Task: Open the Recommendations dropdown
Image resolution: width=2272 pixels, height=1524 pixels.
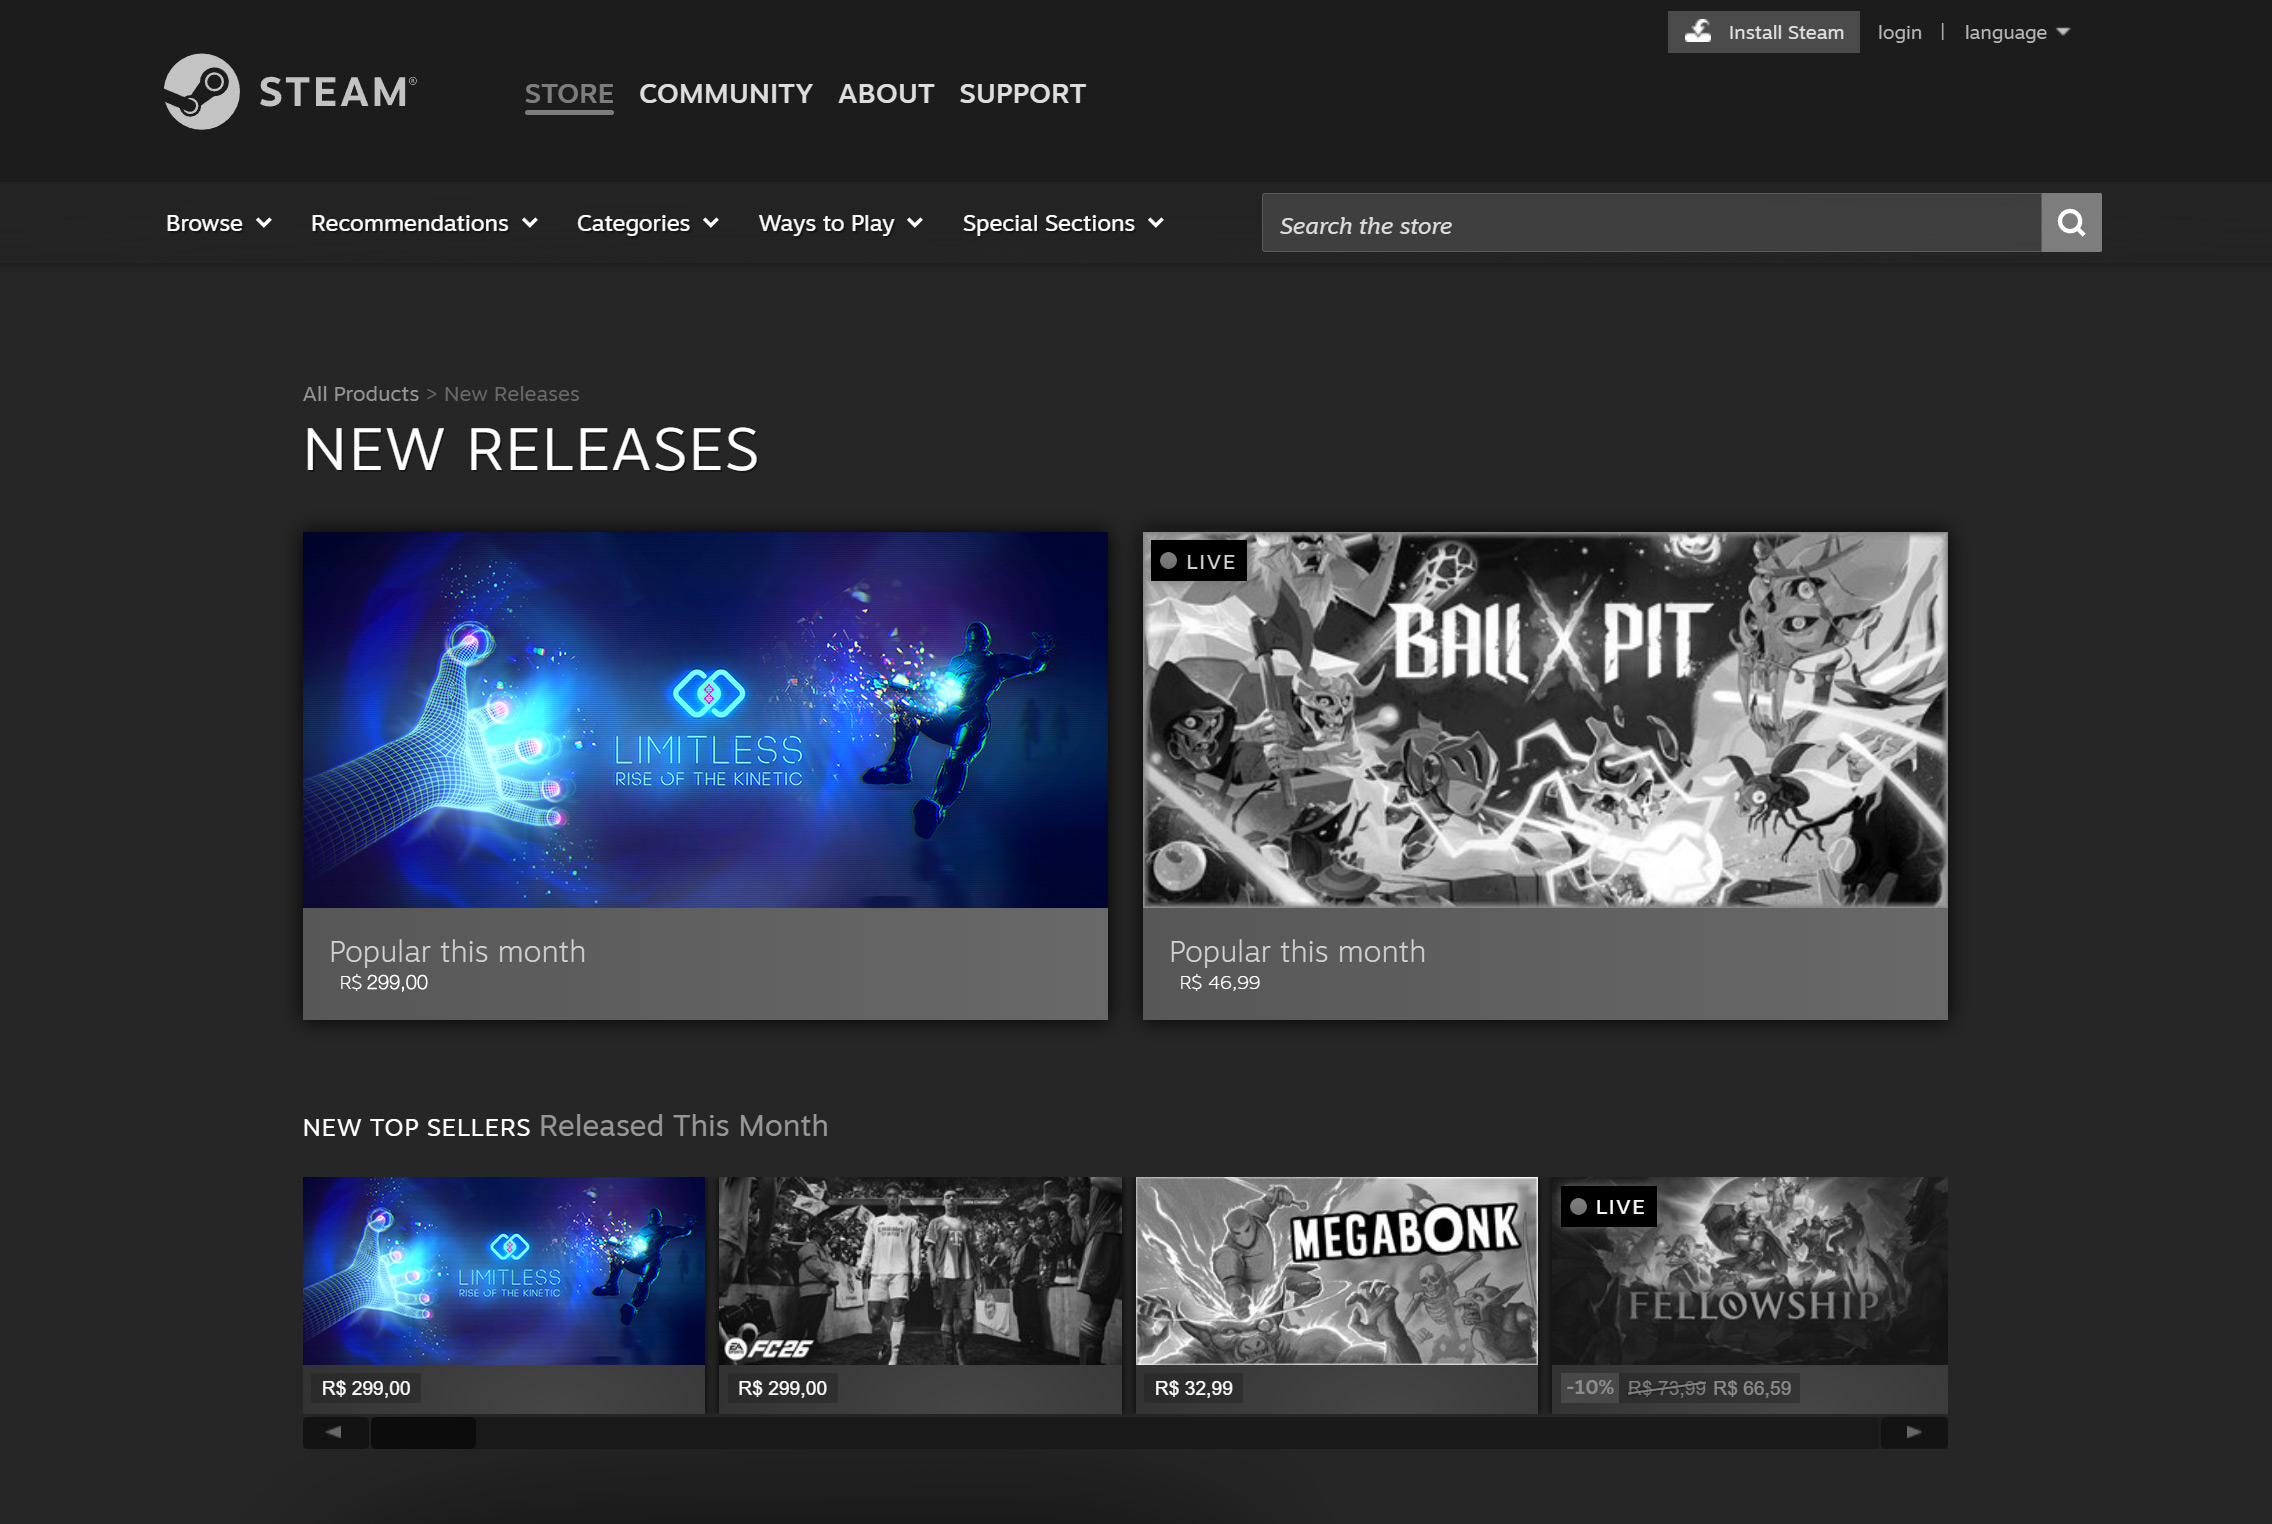Action: (x=424, y=223)
